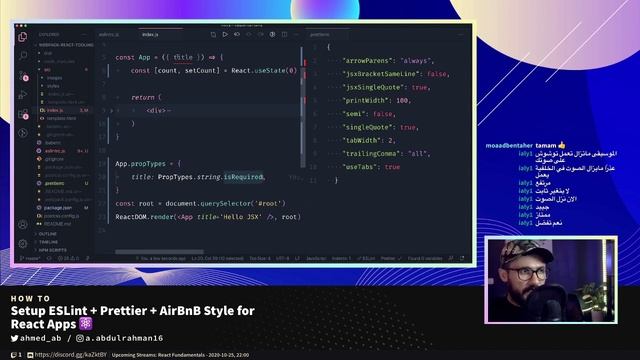Collapse the src folder in explorer
Image resolution: width=640 pixels, height=360 pixels.
pyautogui.click(x=47, y=69)
